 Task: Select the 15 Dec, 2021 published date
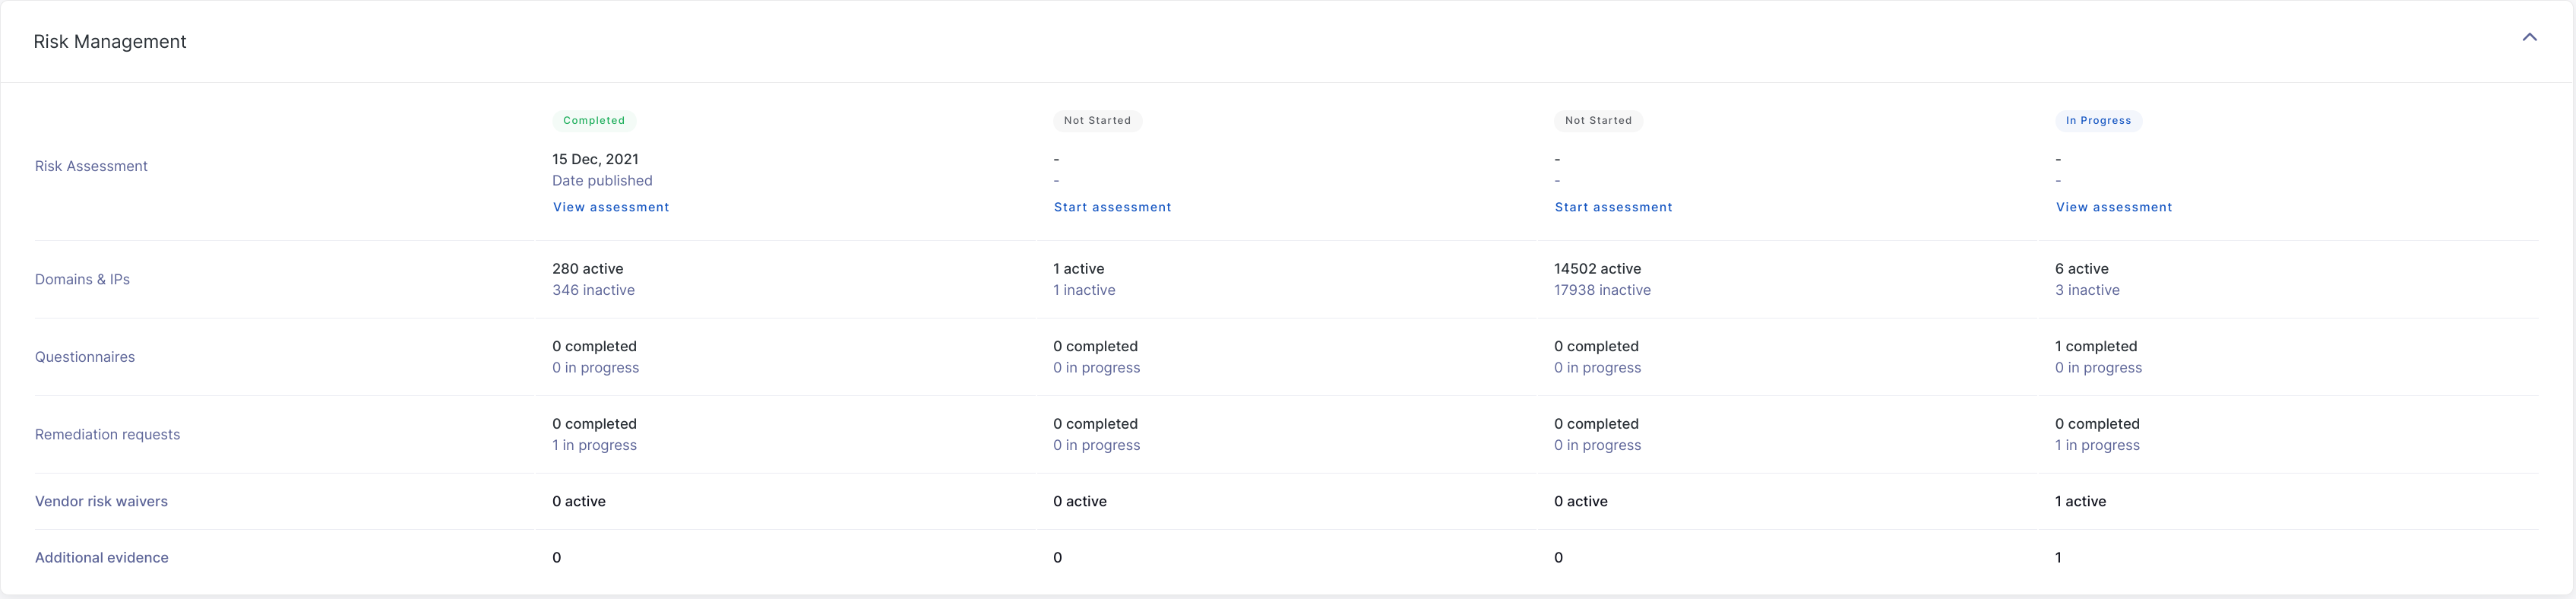pyautogui.click(x=595, y=159)
